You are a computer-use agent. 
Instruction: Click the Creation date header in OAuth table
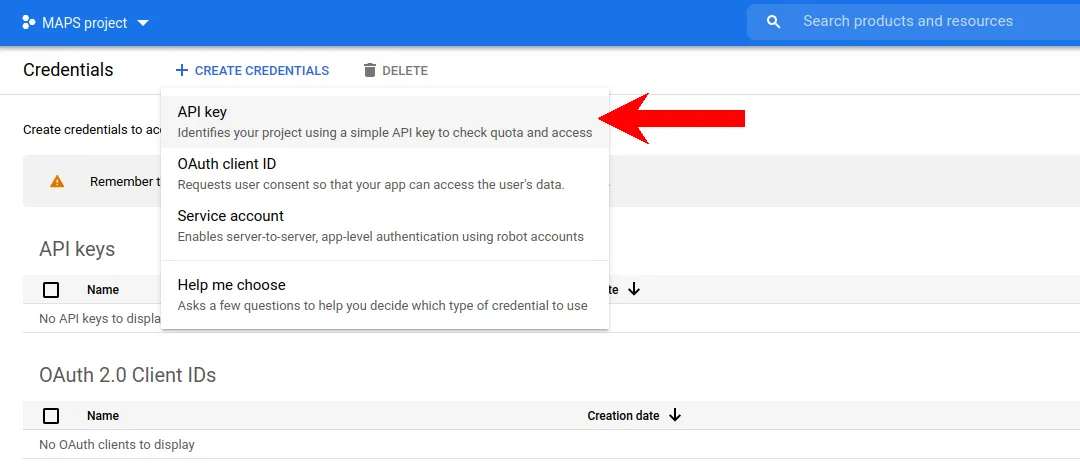pyautogui.click(x=623, y=415)
